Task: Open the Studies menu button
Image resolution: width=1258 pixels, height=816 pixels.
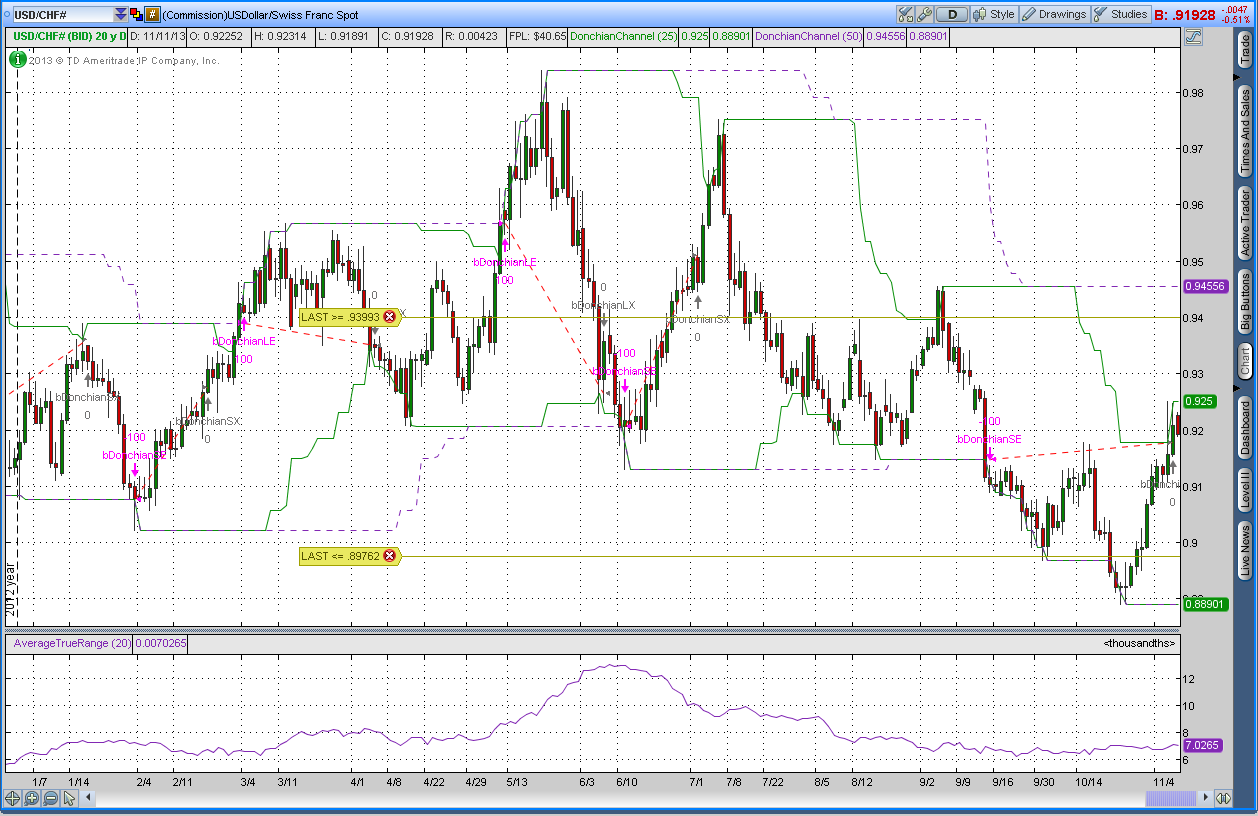Action: [x=1120, y=14]
